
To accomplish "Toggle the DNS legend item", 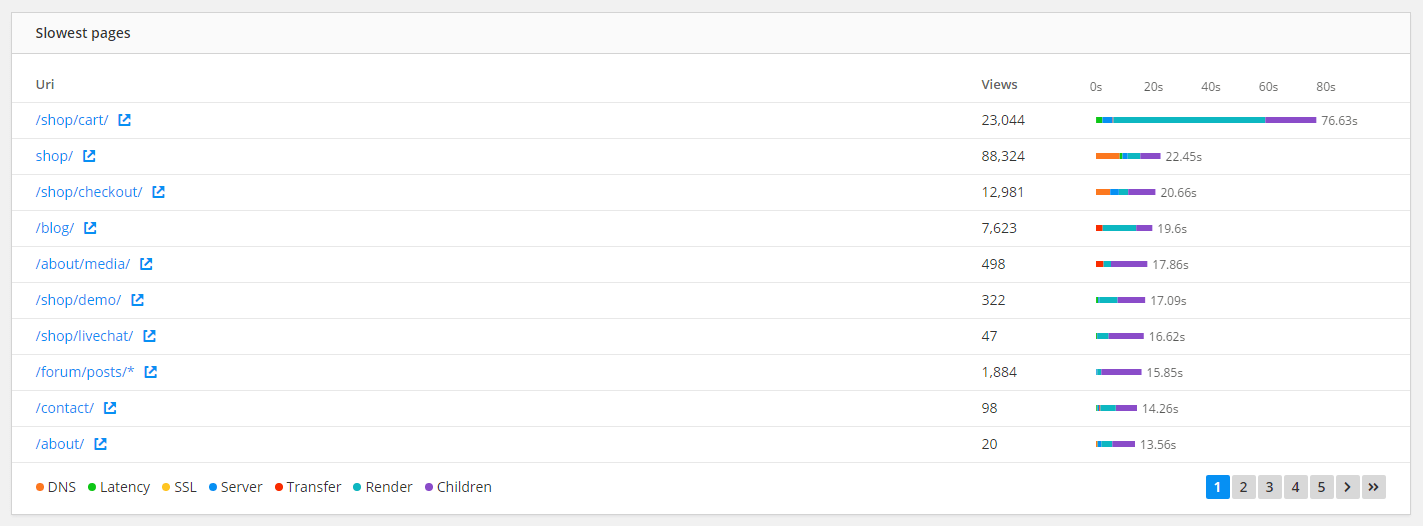I will (55, 487).
